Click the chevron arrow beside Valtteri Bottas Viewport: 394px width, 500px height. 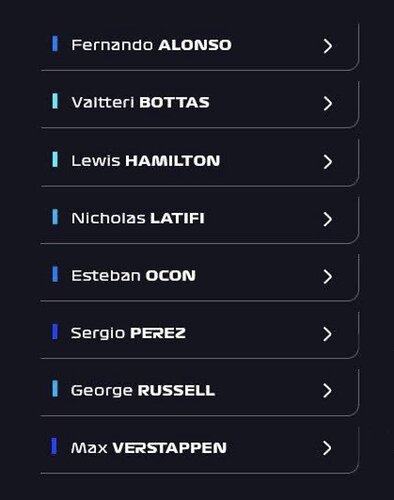click(x=328, y=104)
